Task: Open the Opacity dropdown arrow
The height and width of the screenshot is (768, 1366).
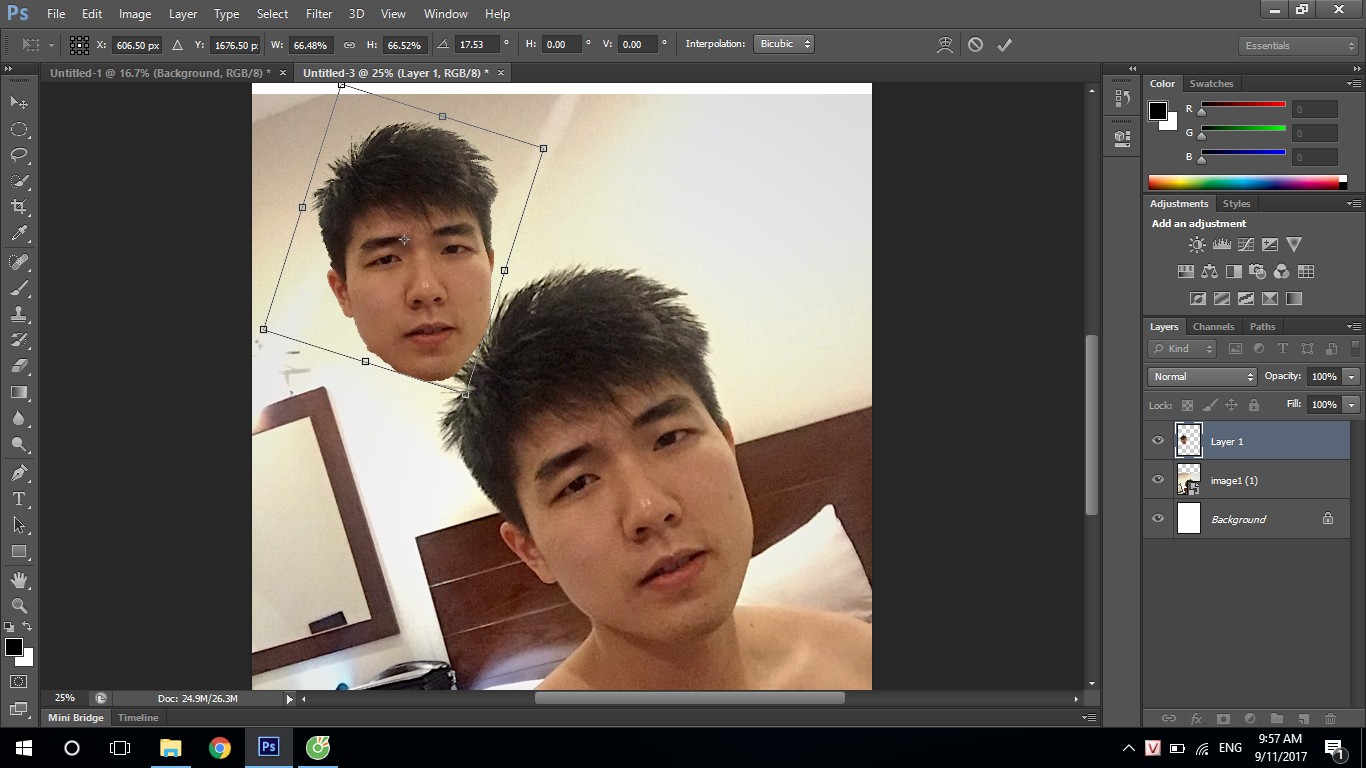Action: 1352,377
